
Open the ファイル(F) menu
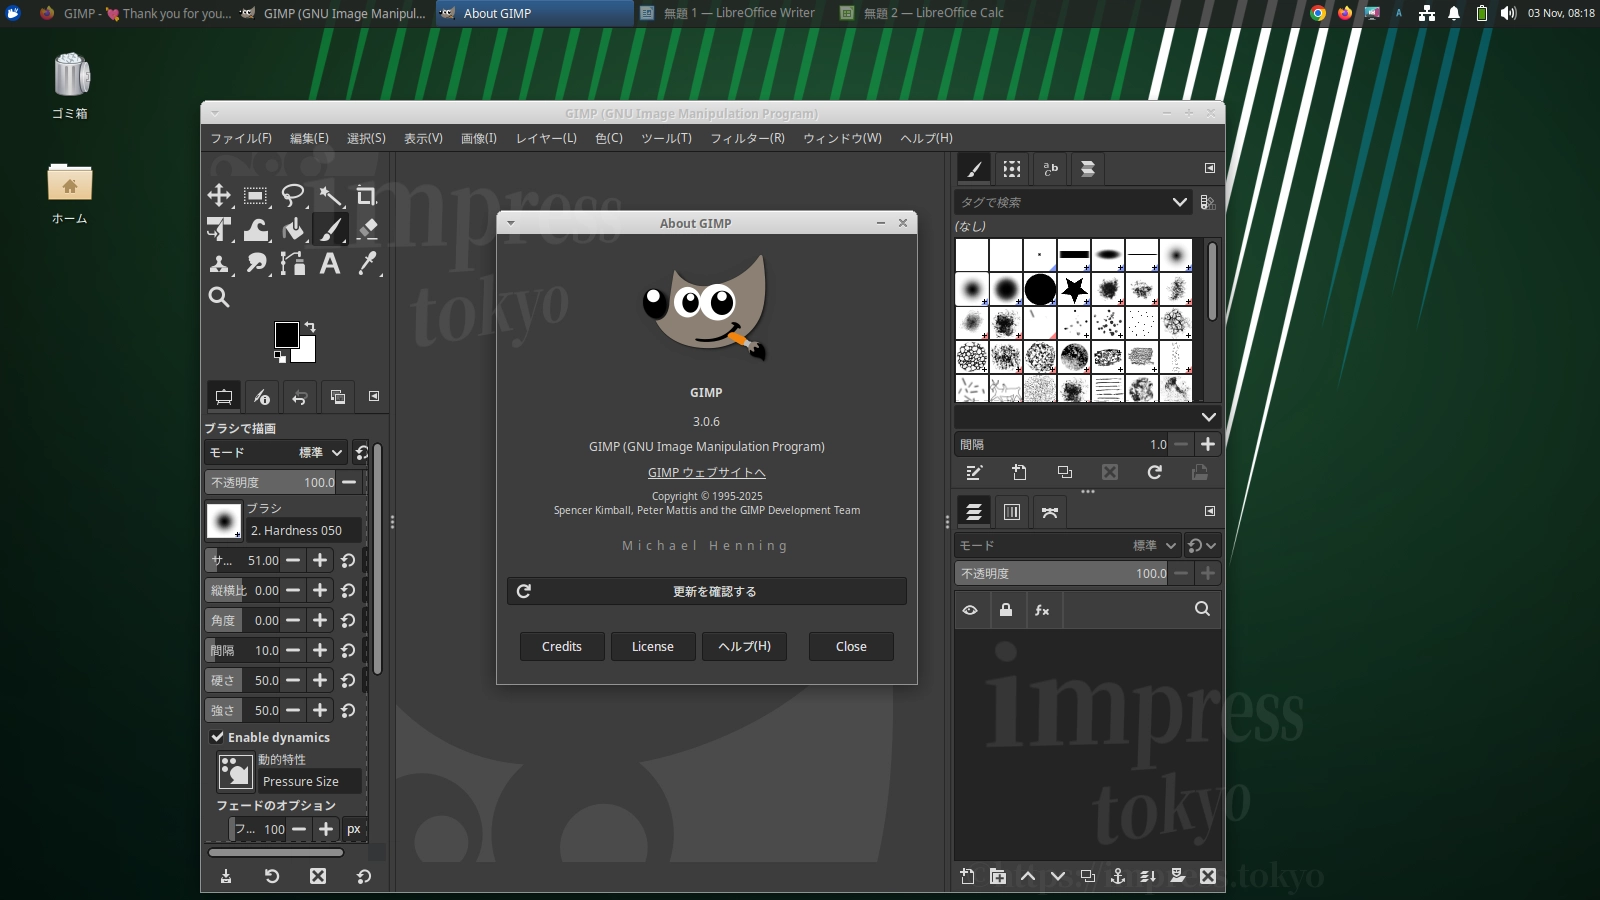pos(241,138)
